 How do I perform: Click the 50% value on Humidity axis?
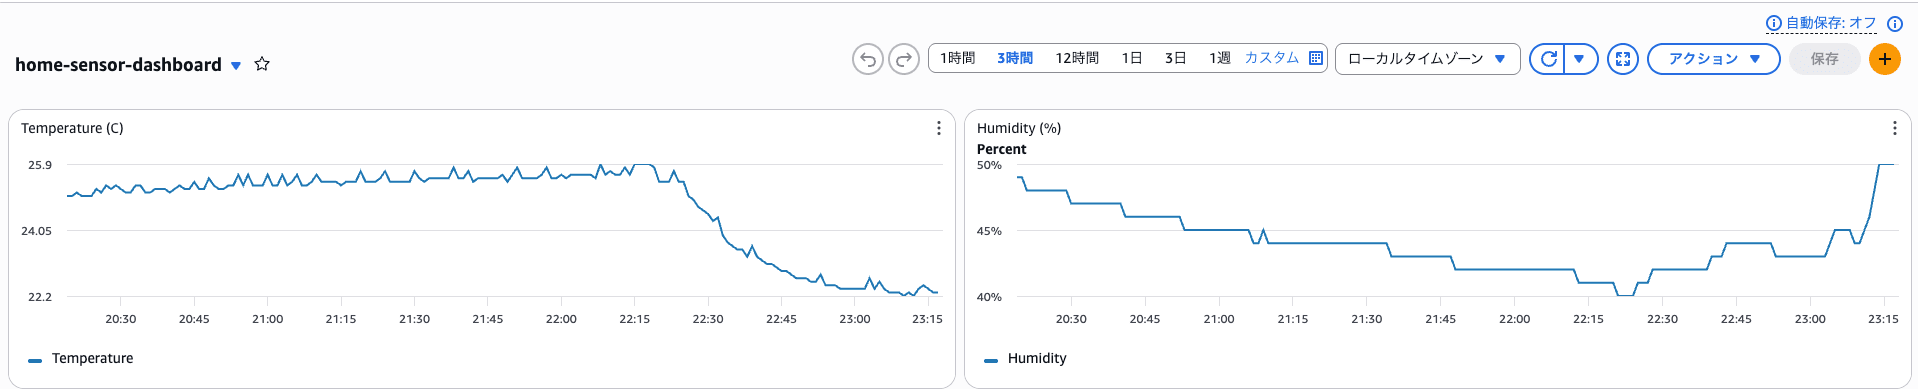point(989,165)
